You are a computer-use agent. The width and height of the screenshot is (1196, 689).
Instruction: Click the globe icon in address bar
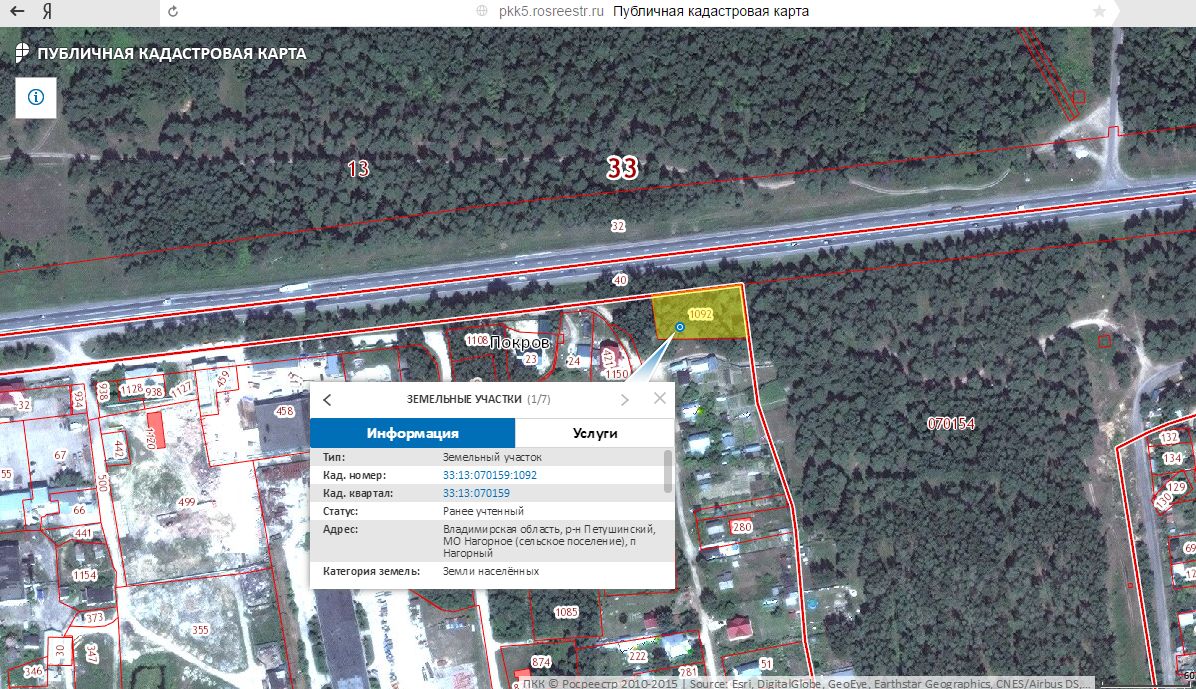[482, 11]
